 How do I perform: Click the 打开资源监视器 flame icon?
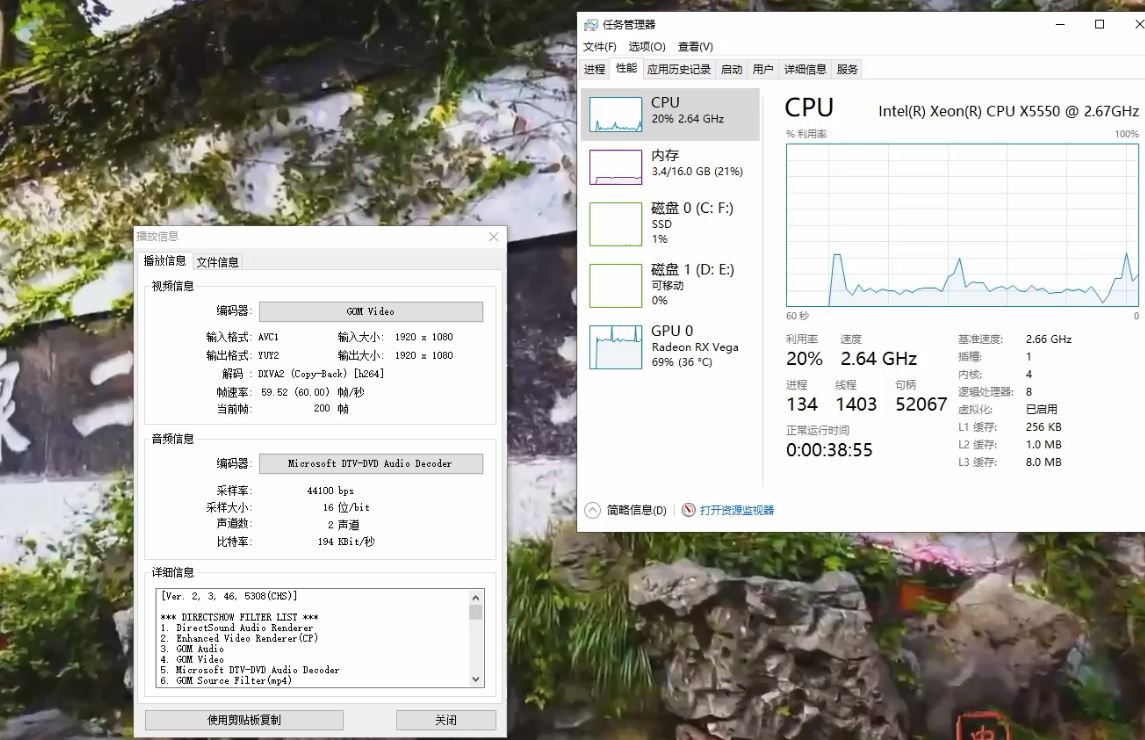click(x=687, y=509)
